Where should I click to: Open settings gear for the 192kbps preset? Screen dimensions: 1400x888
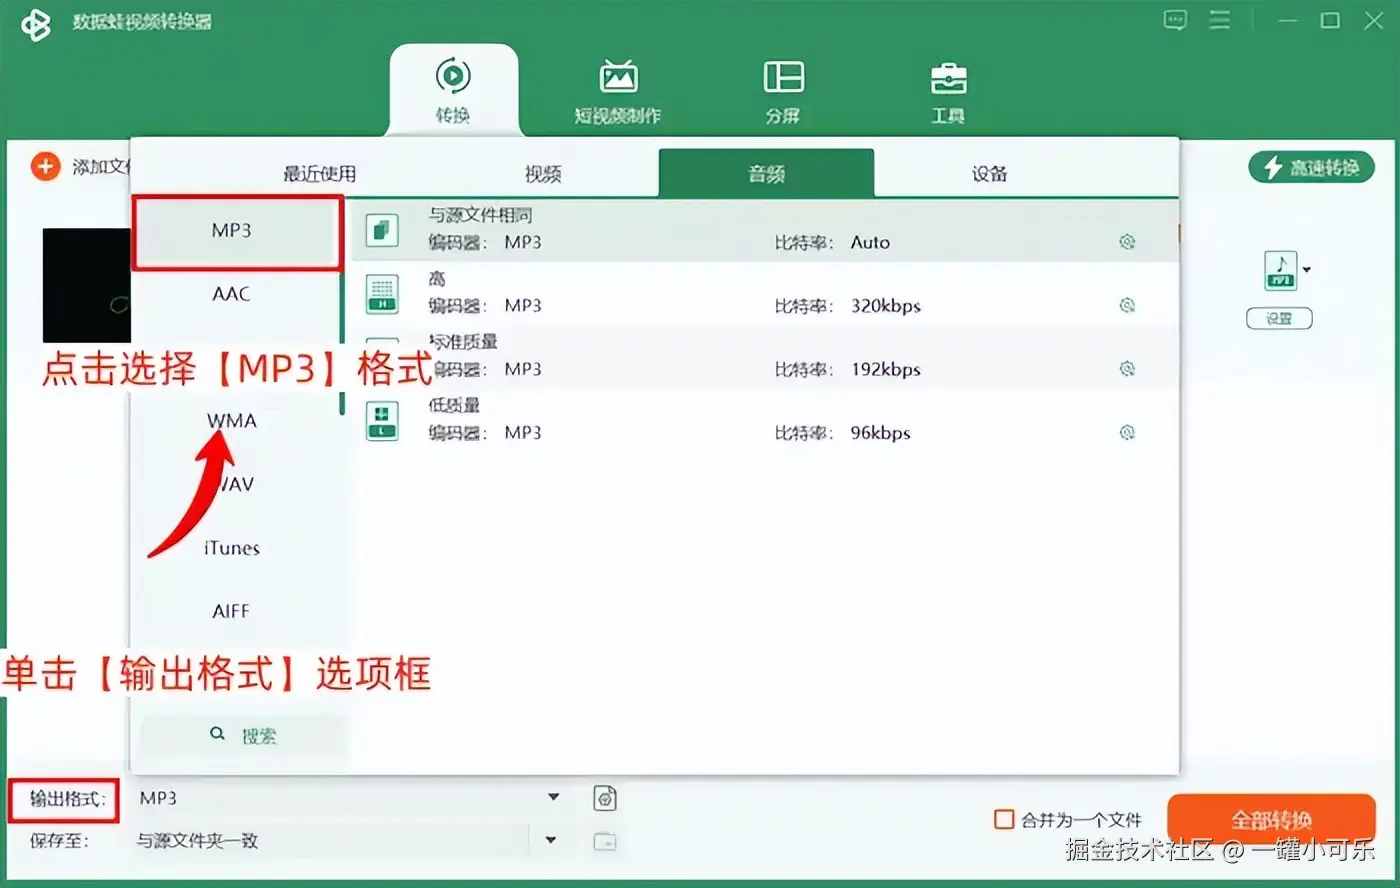[x=1127, y=369]
